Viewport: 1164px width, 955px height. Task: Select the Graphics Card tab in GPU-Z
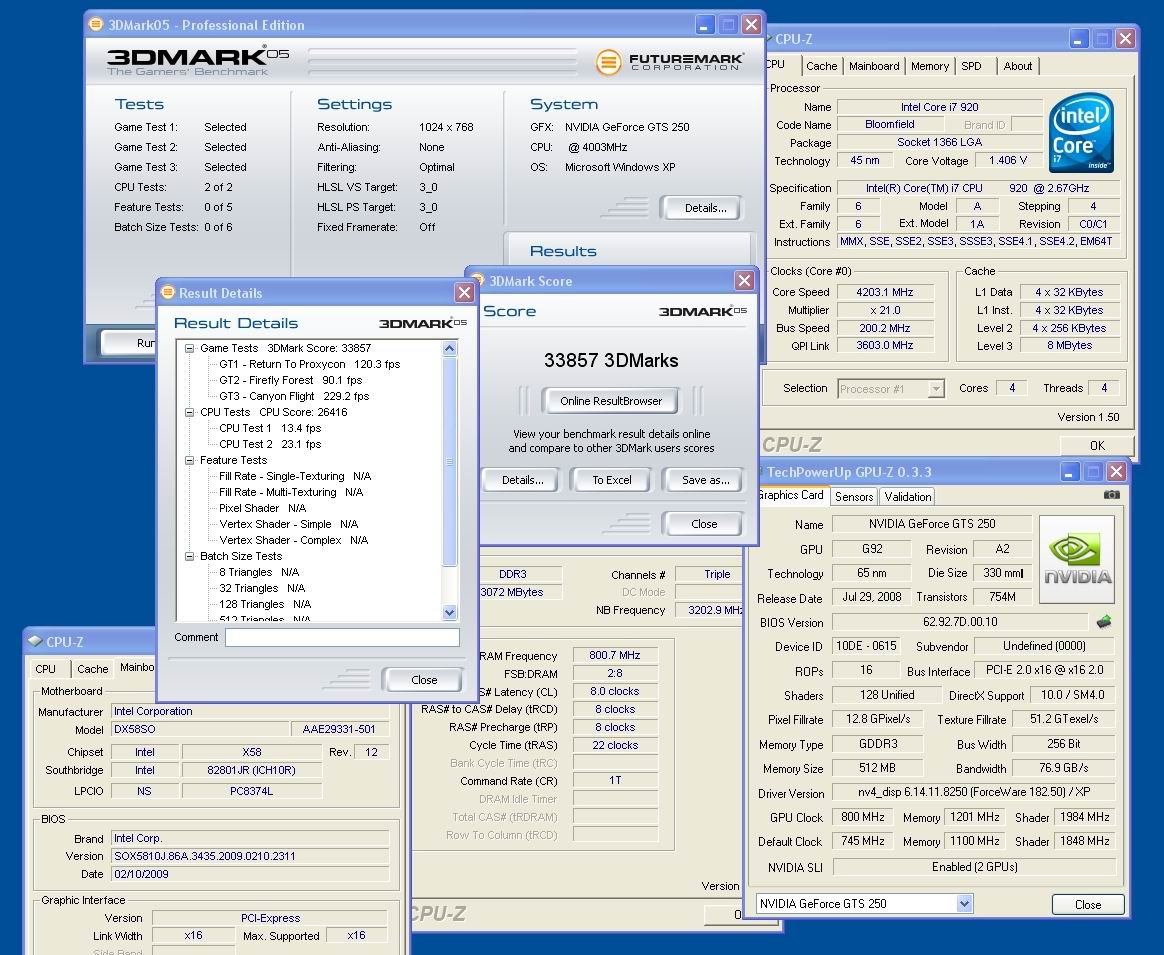791,495
